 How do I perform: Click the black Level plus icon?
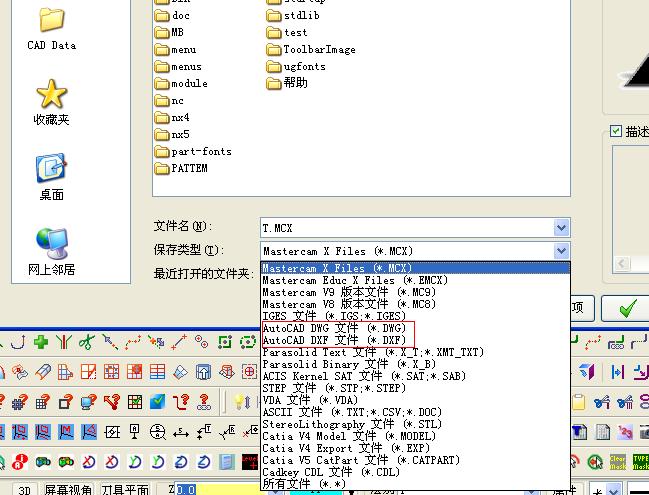point(250,461)
